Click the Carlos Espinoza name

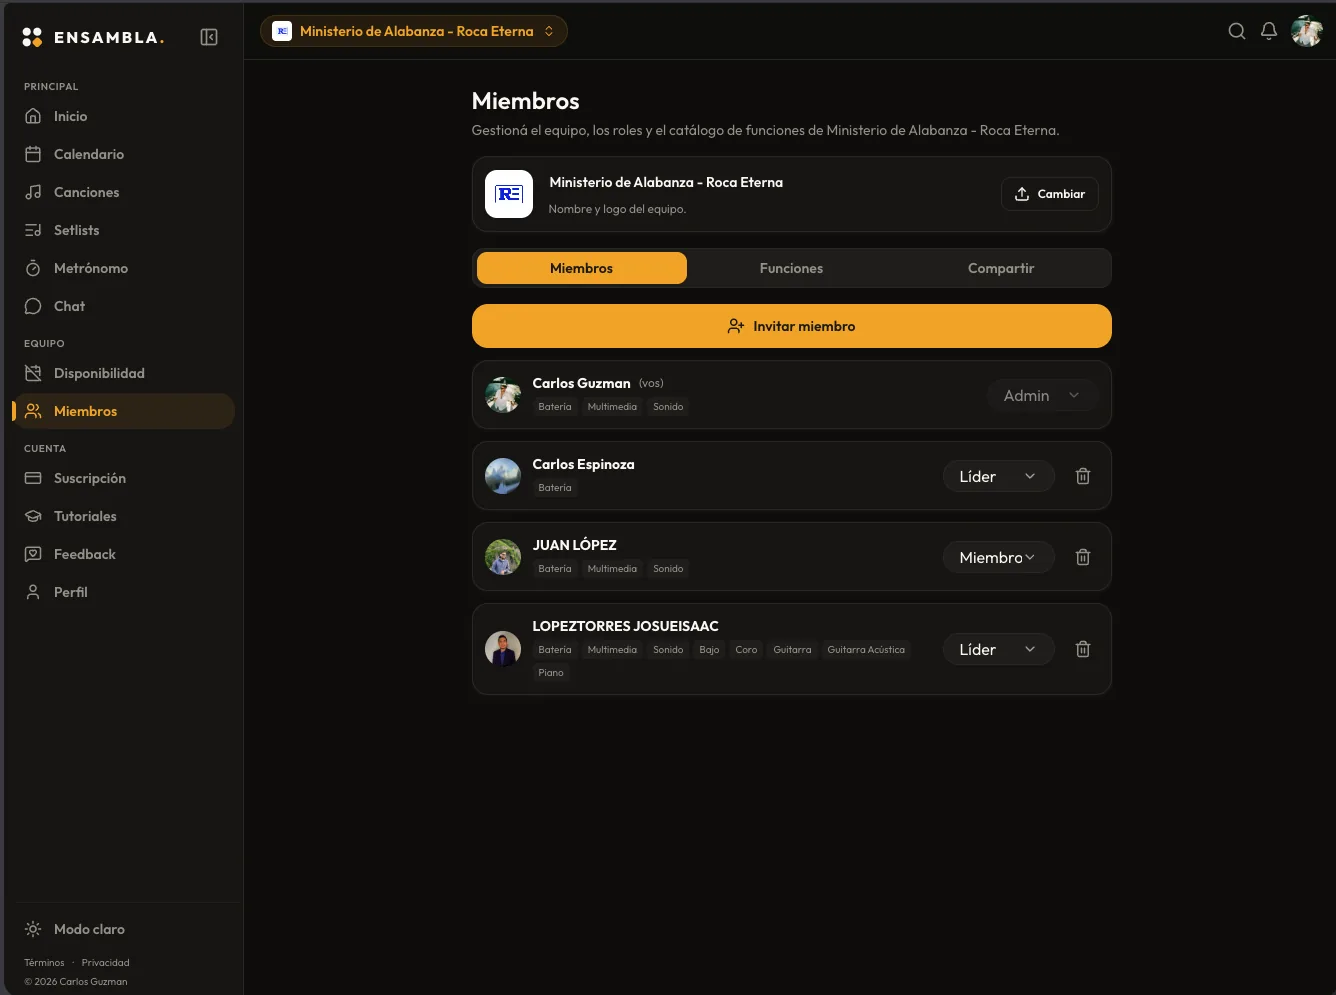click(x=583, y=464)
